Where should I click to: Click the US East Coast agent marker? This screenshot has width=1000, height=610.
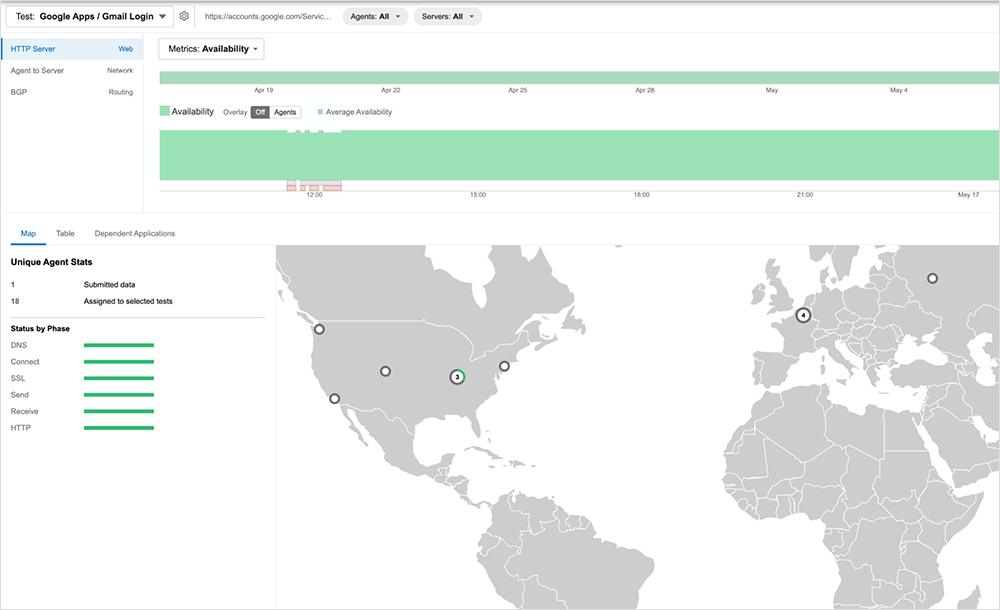[x=504, y=366]
